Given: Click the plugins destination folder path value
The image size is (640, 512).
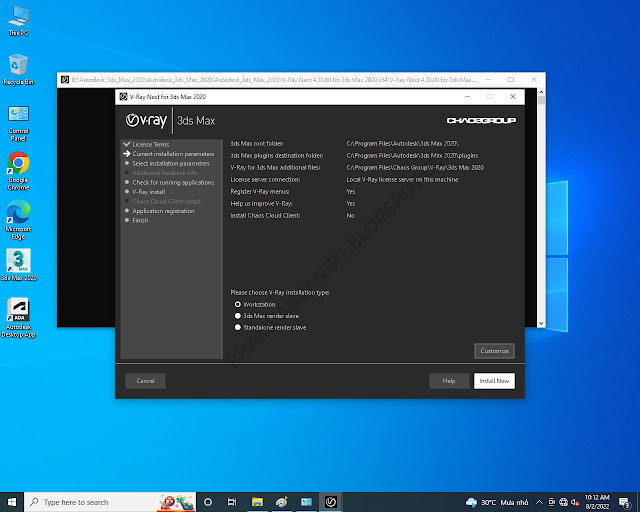Looking at the screenshot, I should pyautogui.click(x=412, y=156).
